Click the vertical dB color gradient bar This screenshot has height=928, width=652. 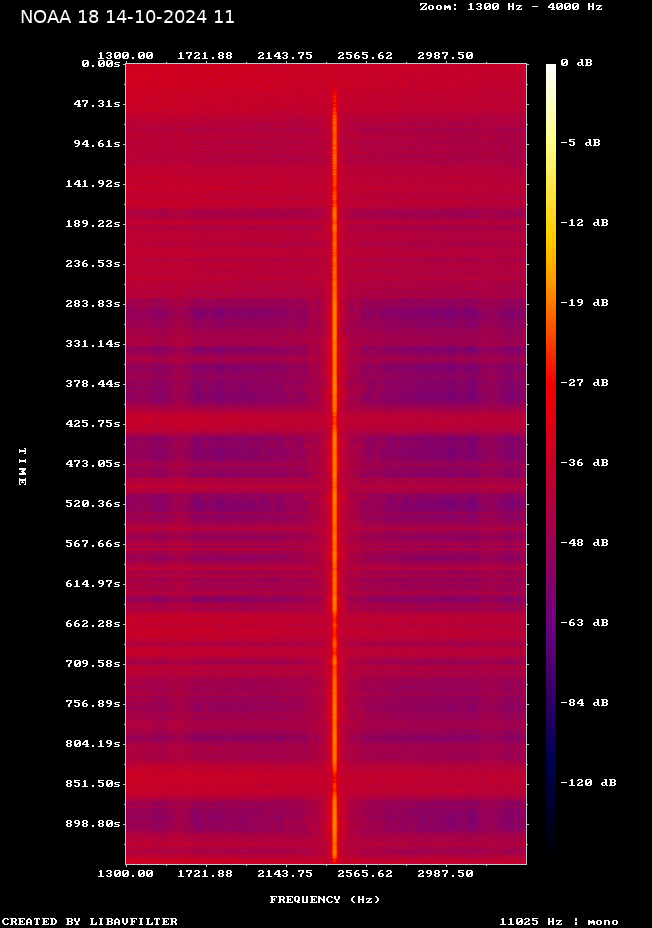551,460
